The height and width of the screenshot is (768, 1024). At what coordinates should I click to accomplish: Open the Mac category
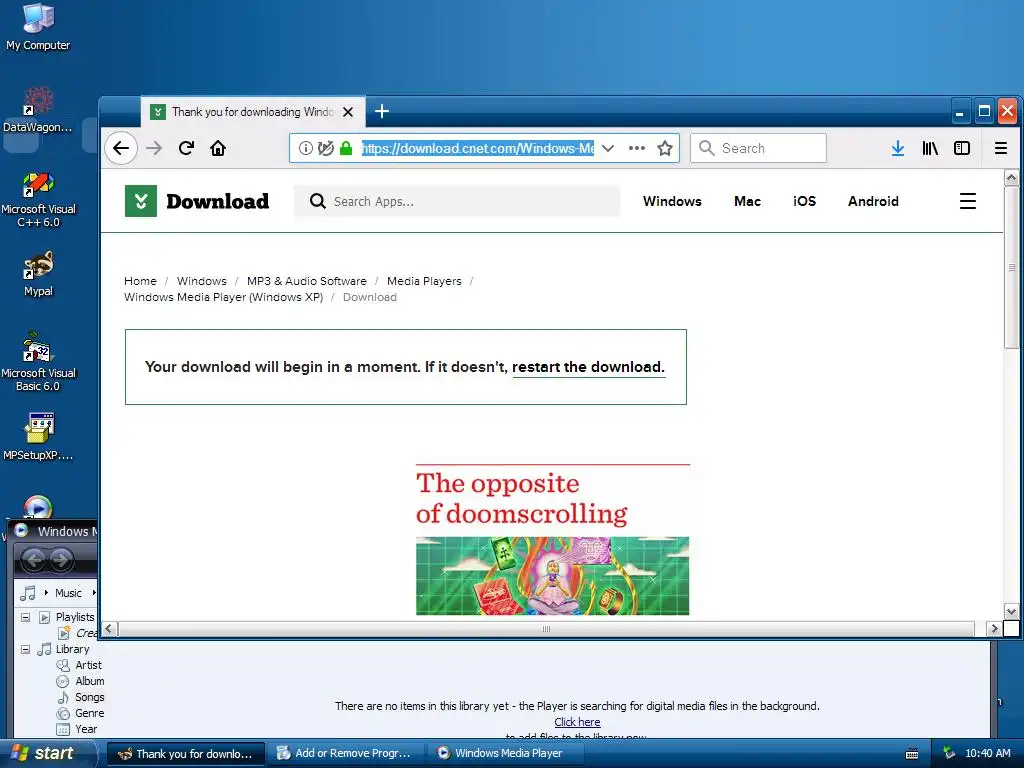coord(747,201)
